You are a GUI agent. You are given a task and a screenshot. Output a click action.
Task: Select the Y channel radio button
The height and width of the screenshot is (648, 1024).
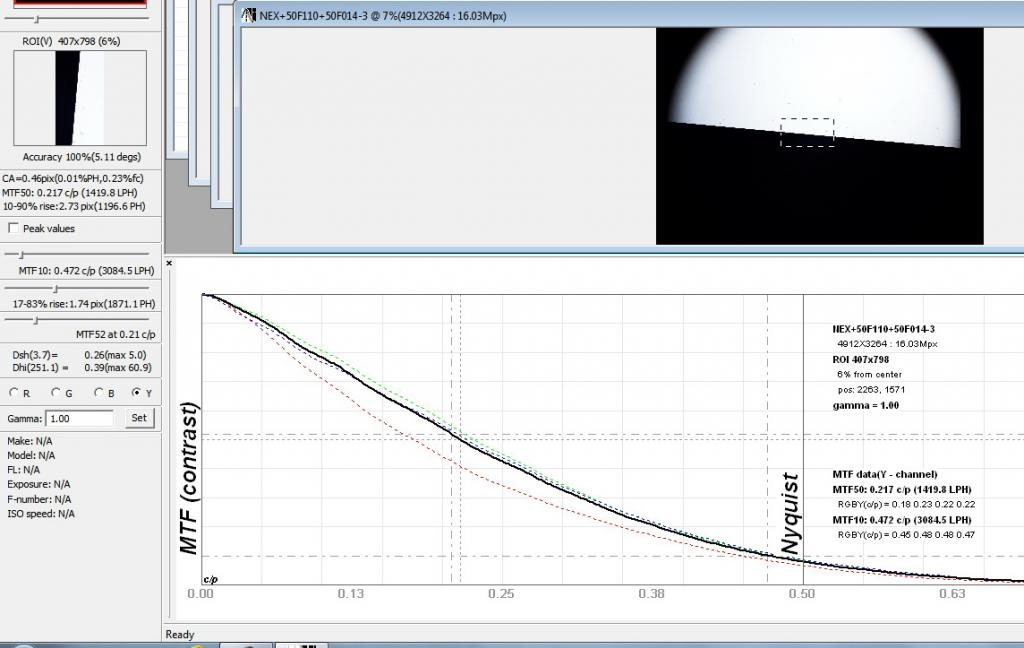(136, 393)
